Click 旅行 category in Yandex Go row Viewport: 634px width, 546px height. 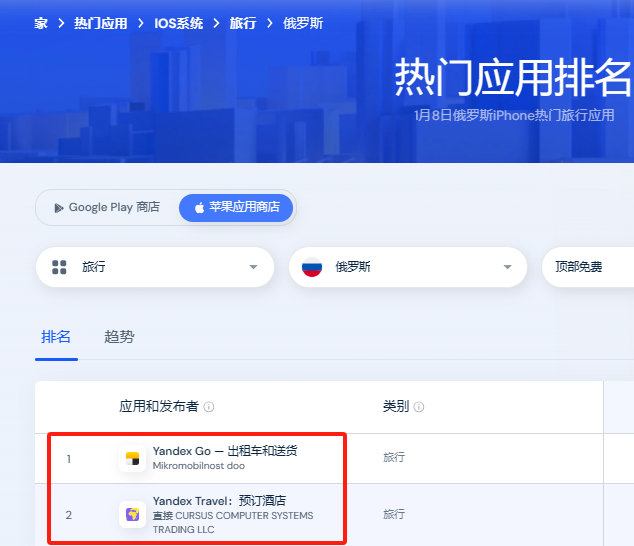tap(394, 457)
